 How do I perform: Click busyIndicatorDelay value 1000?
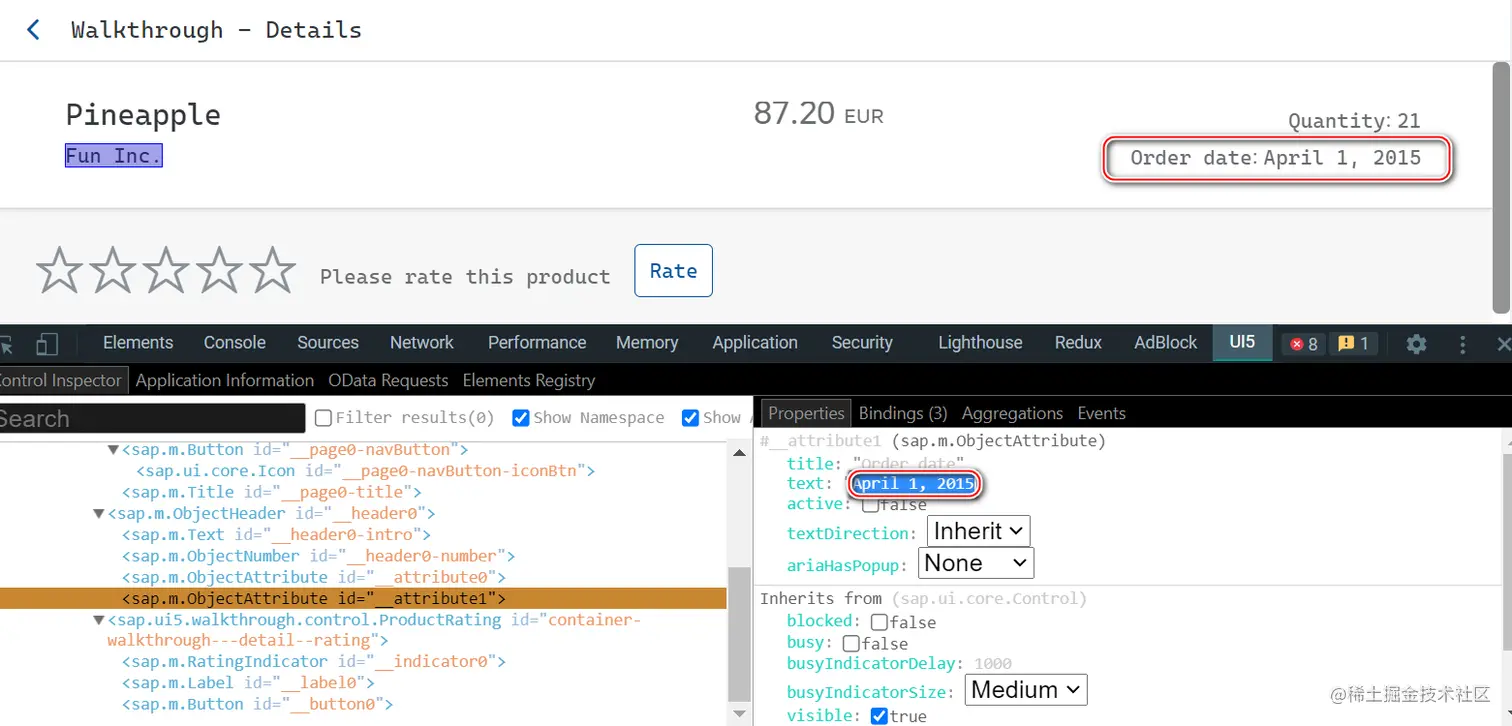pyautogui.click(x=992, y=664)
